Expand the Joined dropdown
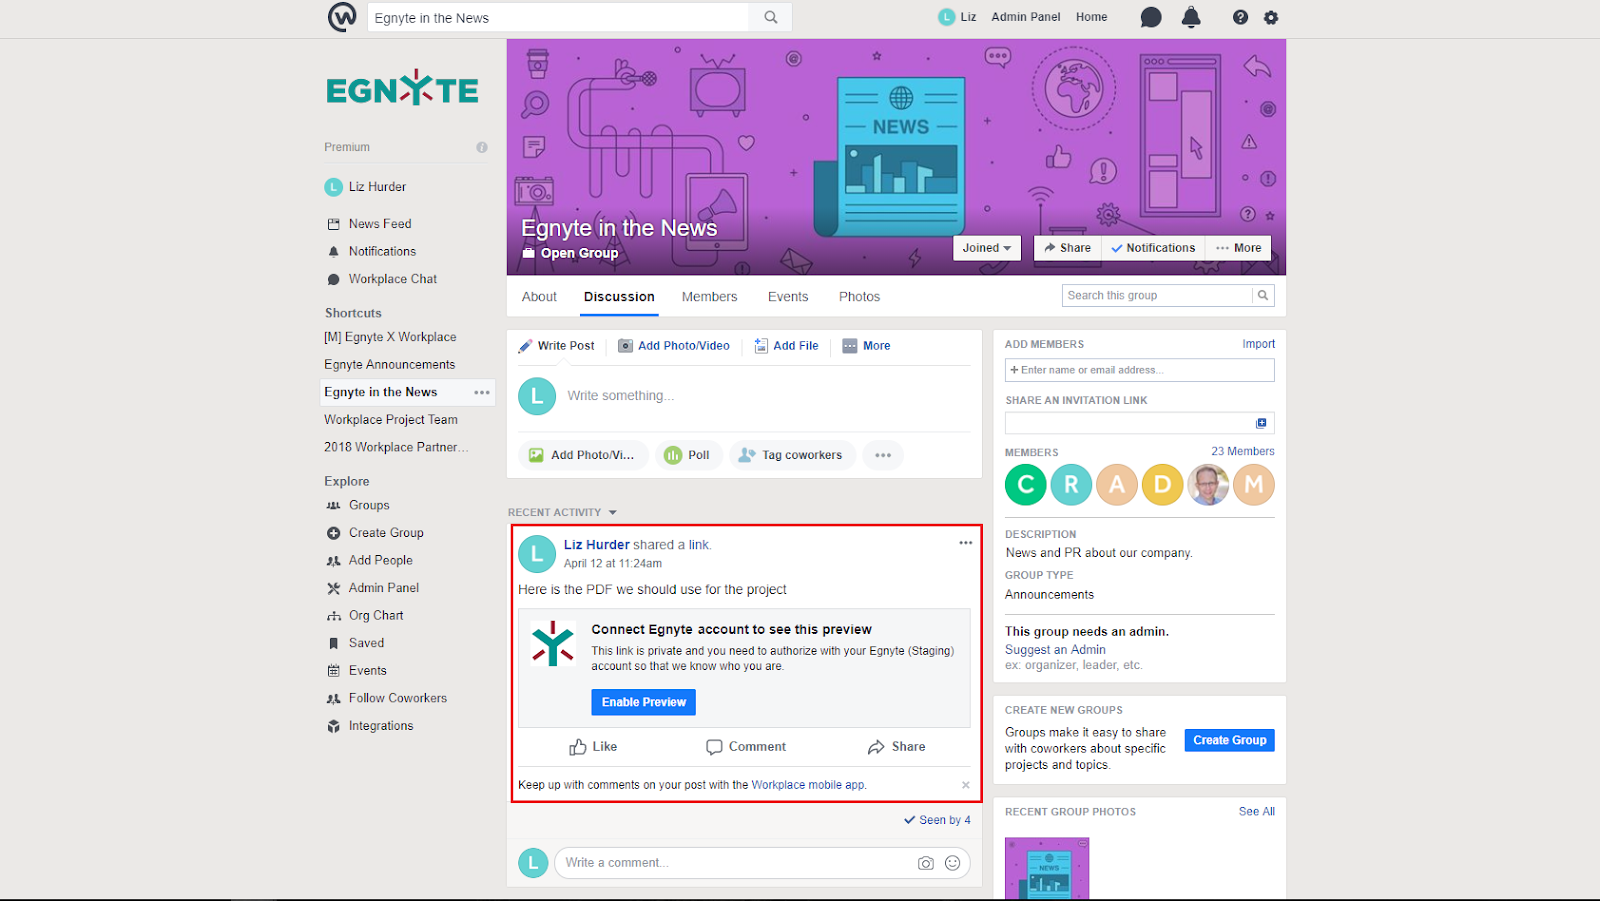 click(x=986, y=248)
